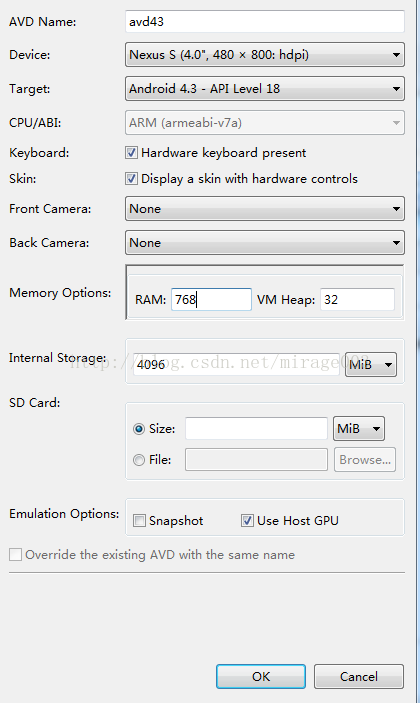The image size is (420, 703).
Task: Enable the Snapshot checkbox
Action: click(139, 521)
